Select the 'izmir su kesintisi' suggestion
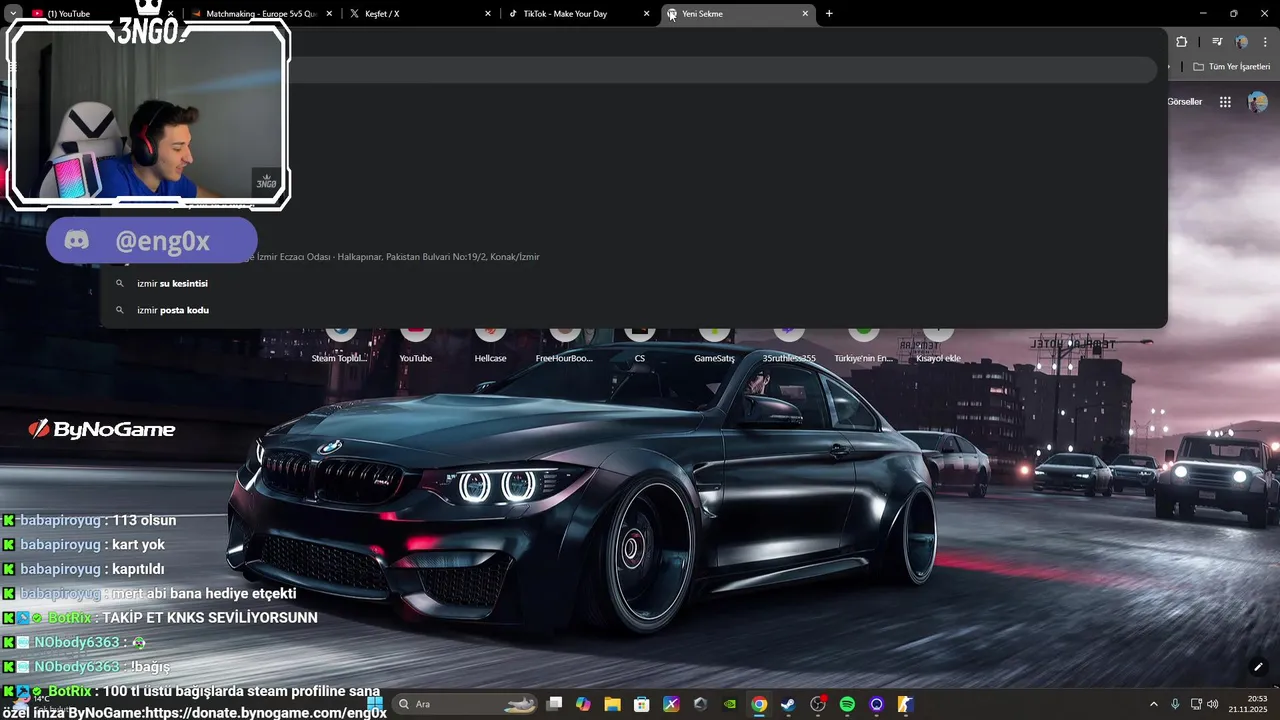 pyautogui.click(x=634, y=283)
